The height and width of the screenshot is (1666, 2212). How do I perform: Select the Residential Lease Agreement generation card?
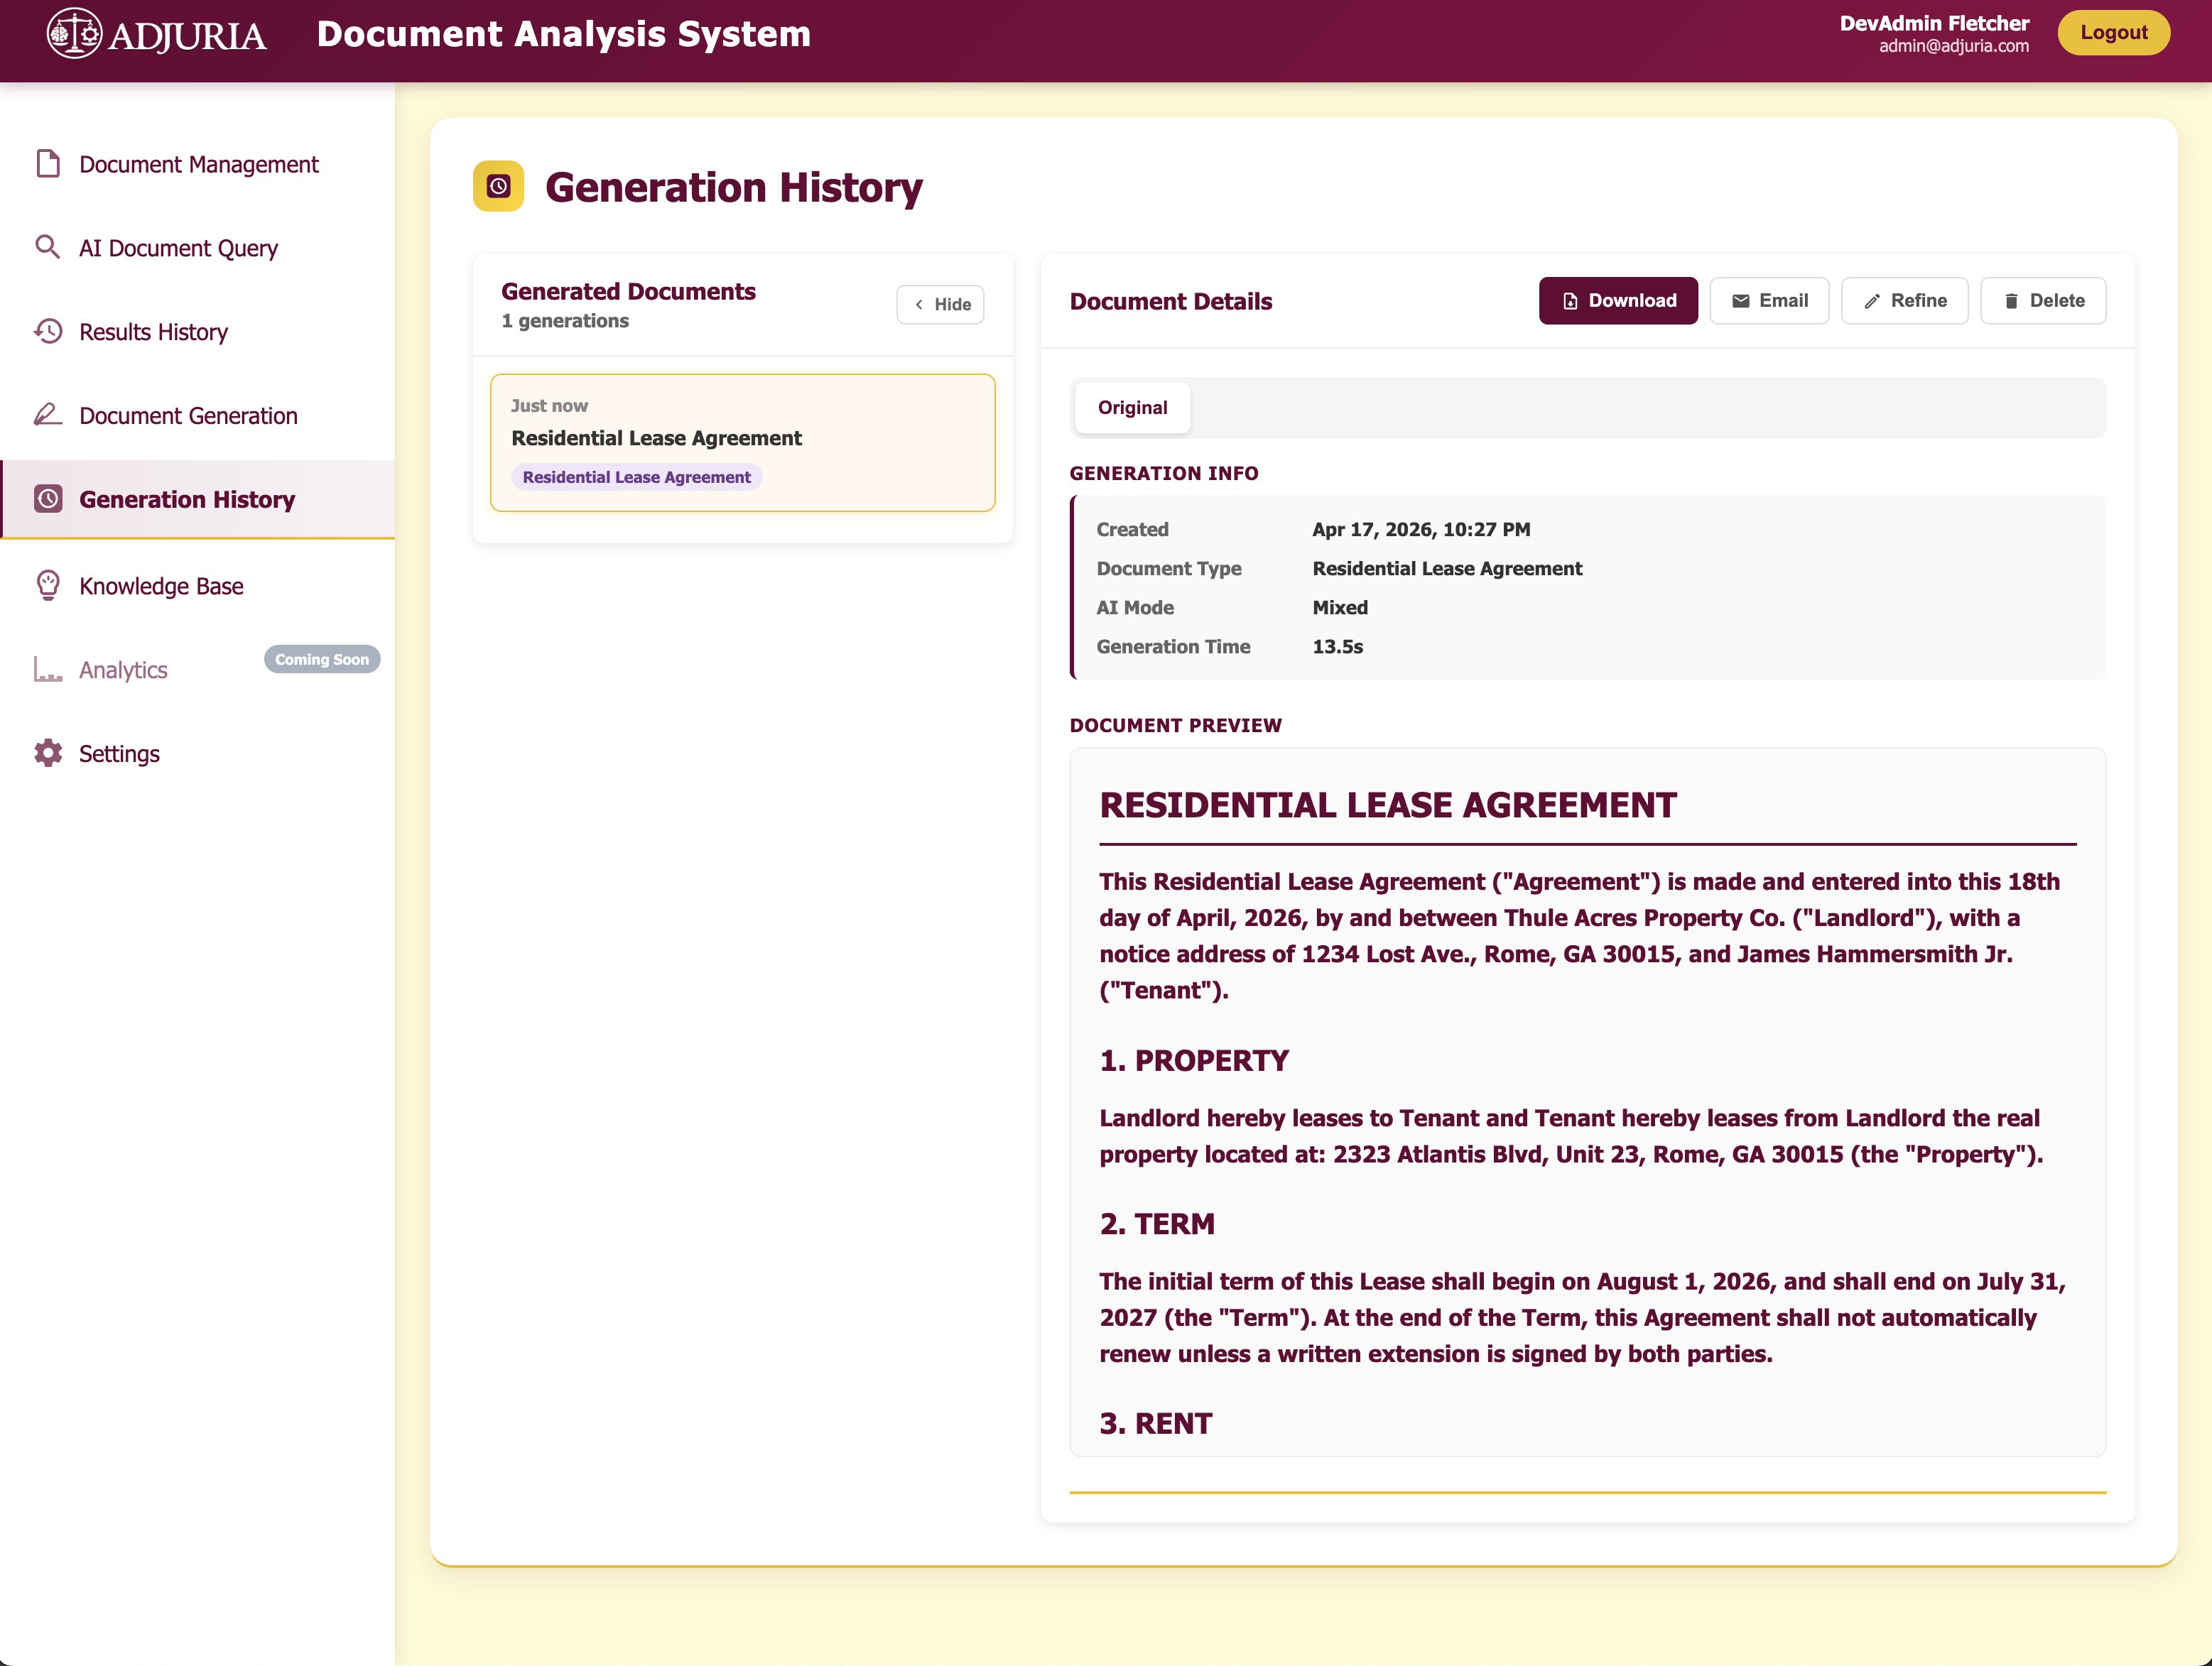tap(743, 442)
